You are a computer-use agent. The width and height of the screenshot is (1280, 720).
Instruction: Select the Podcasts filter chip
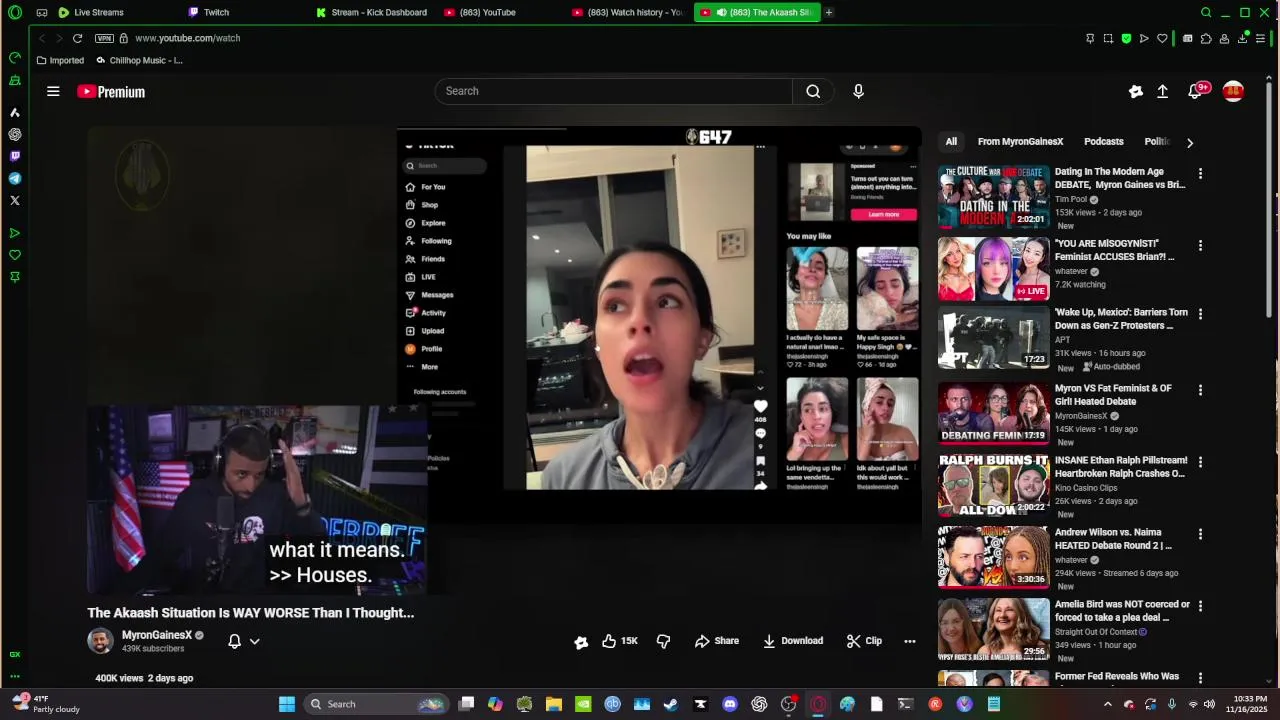(1104, 142)
